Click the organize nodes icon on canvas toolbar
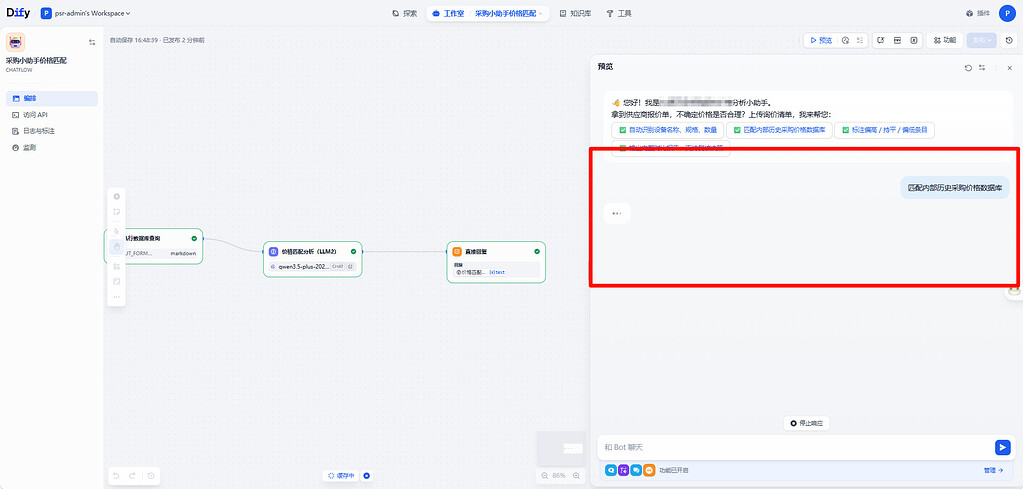This screenshot has height=489, width=1023. (117, 267)
